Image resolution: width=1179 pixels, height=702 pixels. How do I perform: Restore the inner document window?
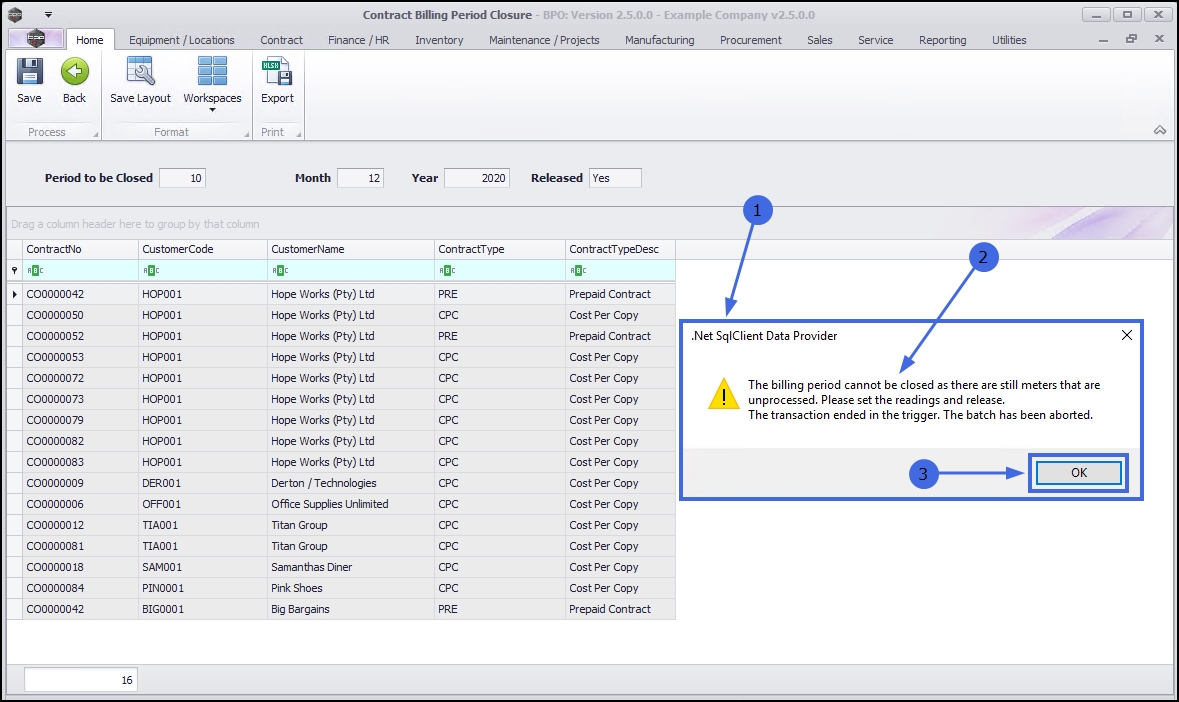pyautogui.click(x=1131, y=39)
